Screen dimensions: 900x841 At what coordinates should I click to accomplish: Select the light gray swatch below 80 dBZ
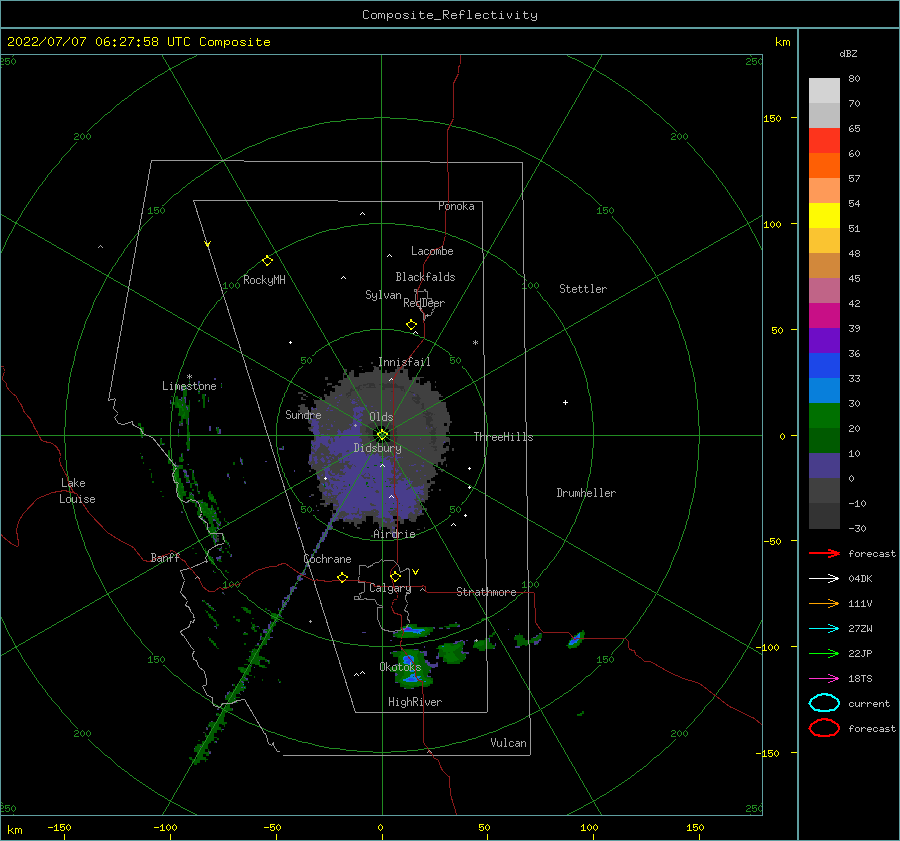point(824,91)
